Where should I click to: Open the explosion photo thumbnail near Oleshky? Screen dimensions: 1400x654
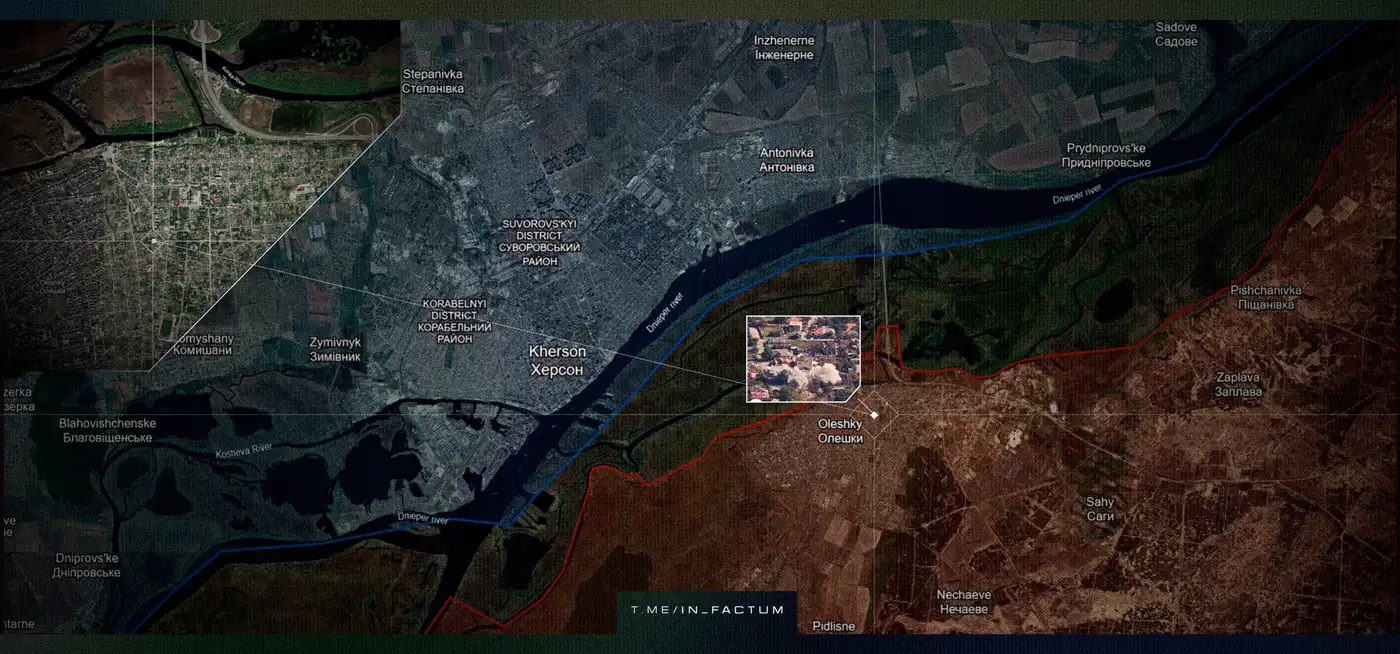pos(803,359)
